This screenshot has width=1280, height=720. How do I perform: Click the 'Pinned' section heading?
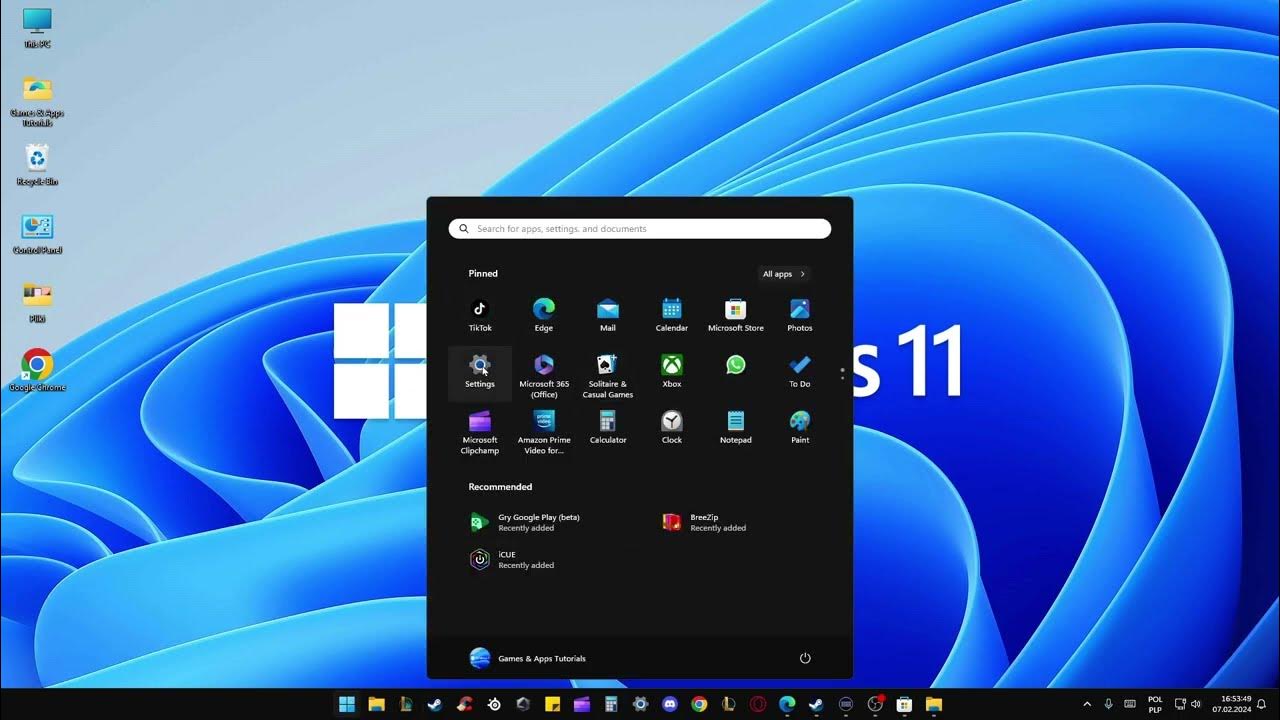point(483,274)
